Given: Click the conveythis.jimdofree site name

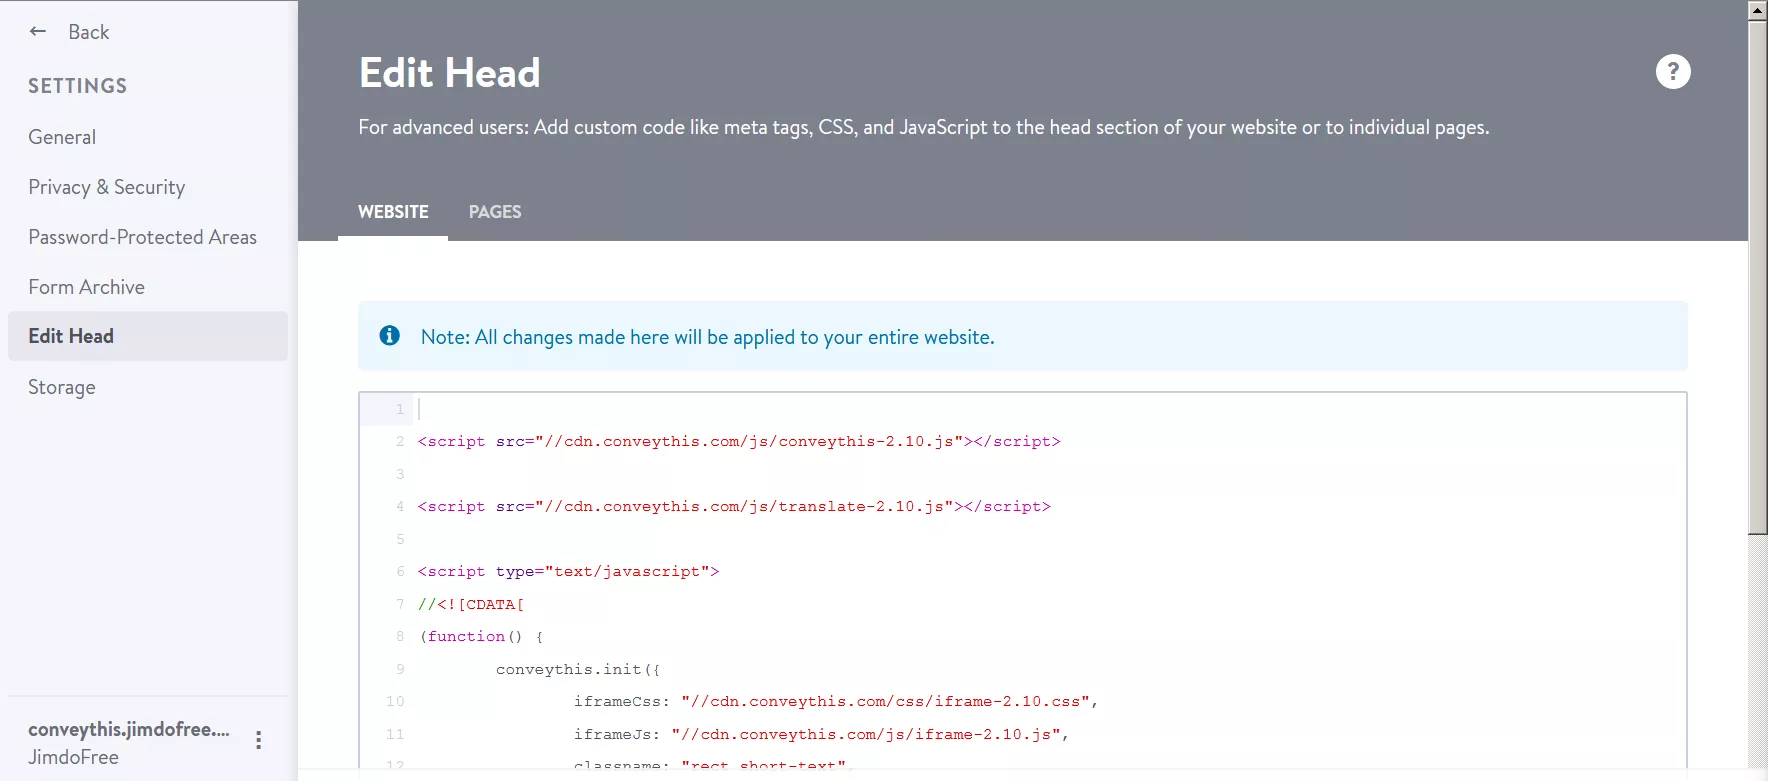Looking at the screenshot, I should (129, 729).
